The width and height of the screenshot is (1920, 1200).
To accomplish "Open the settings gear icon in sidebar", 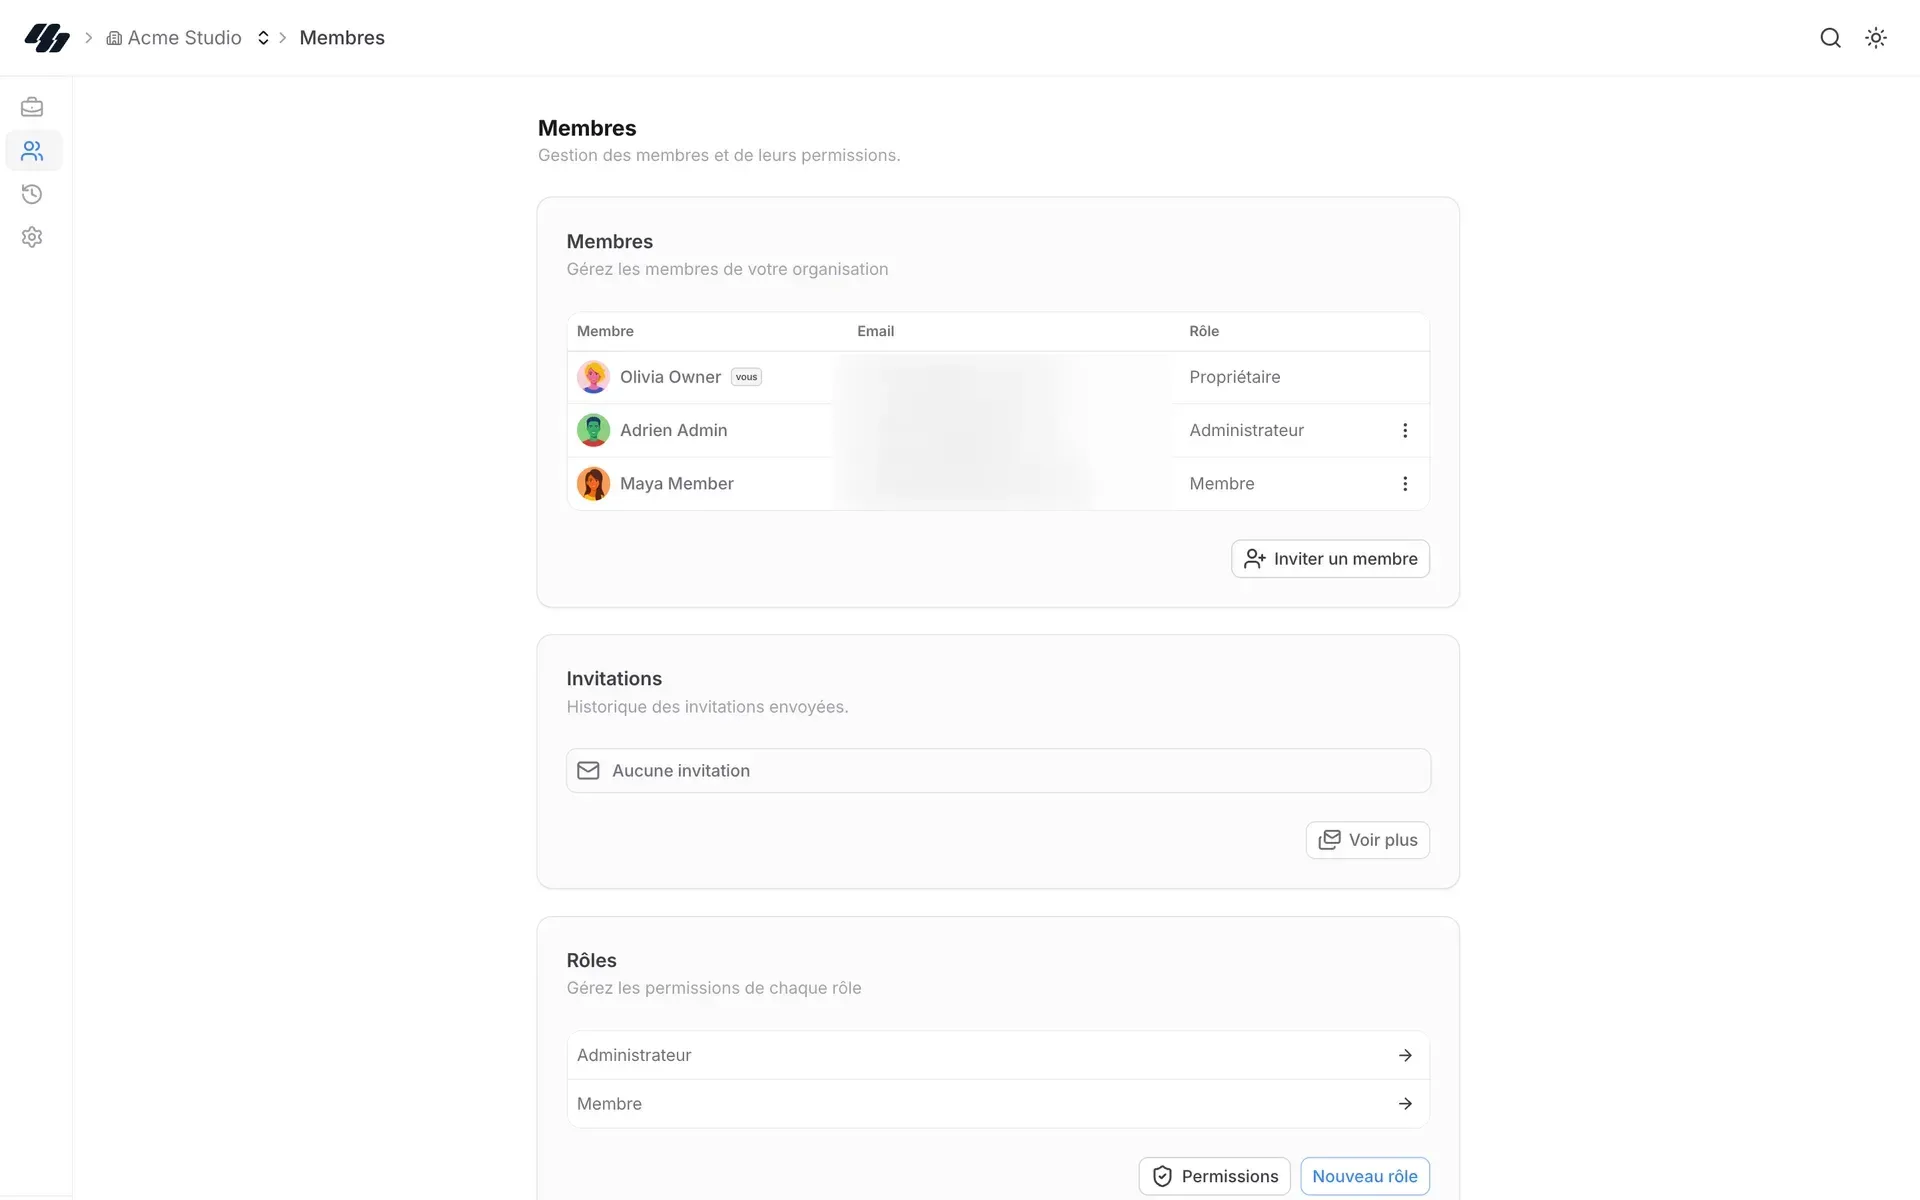I will [32, 237].
